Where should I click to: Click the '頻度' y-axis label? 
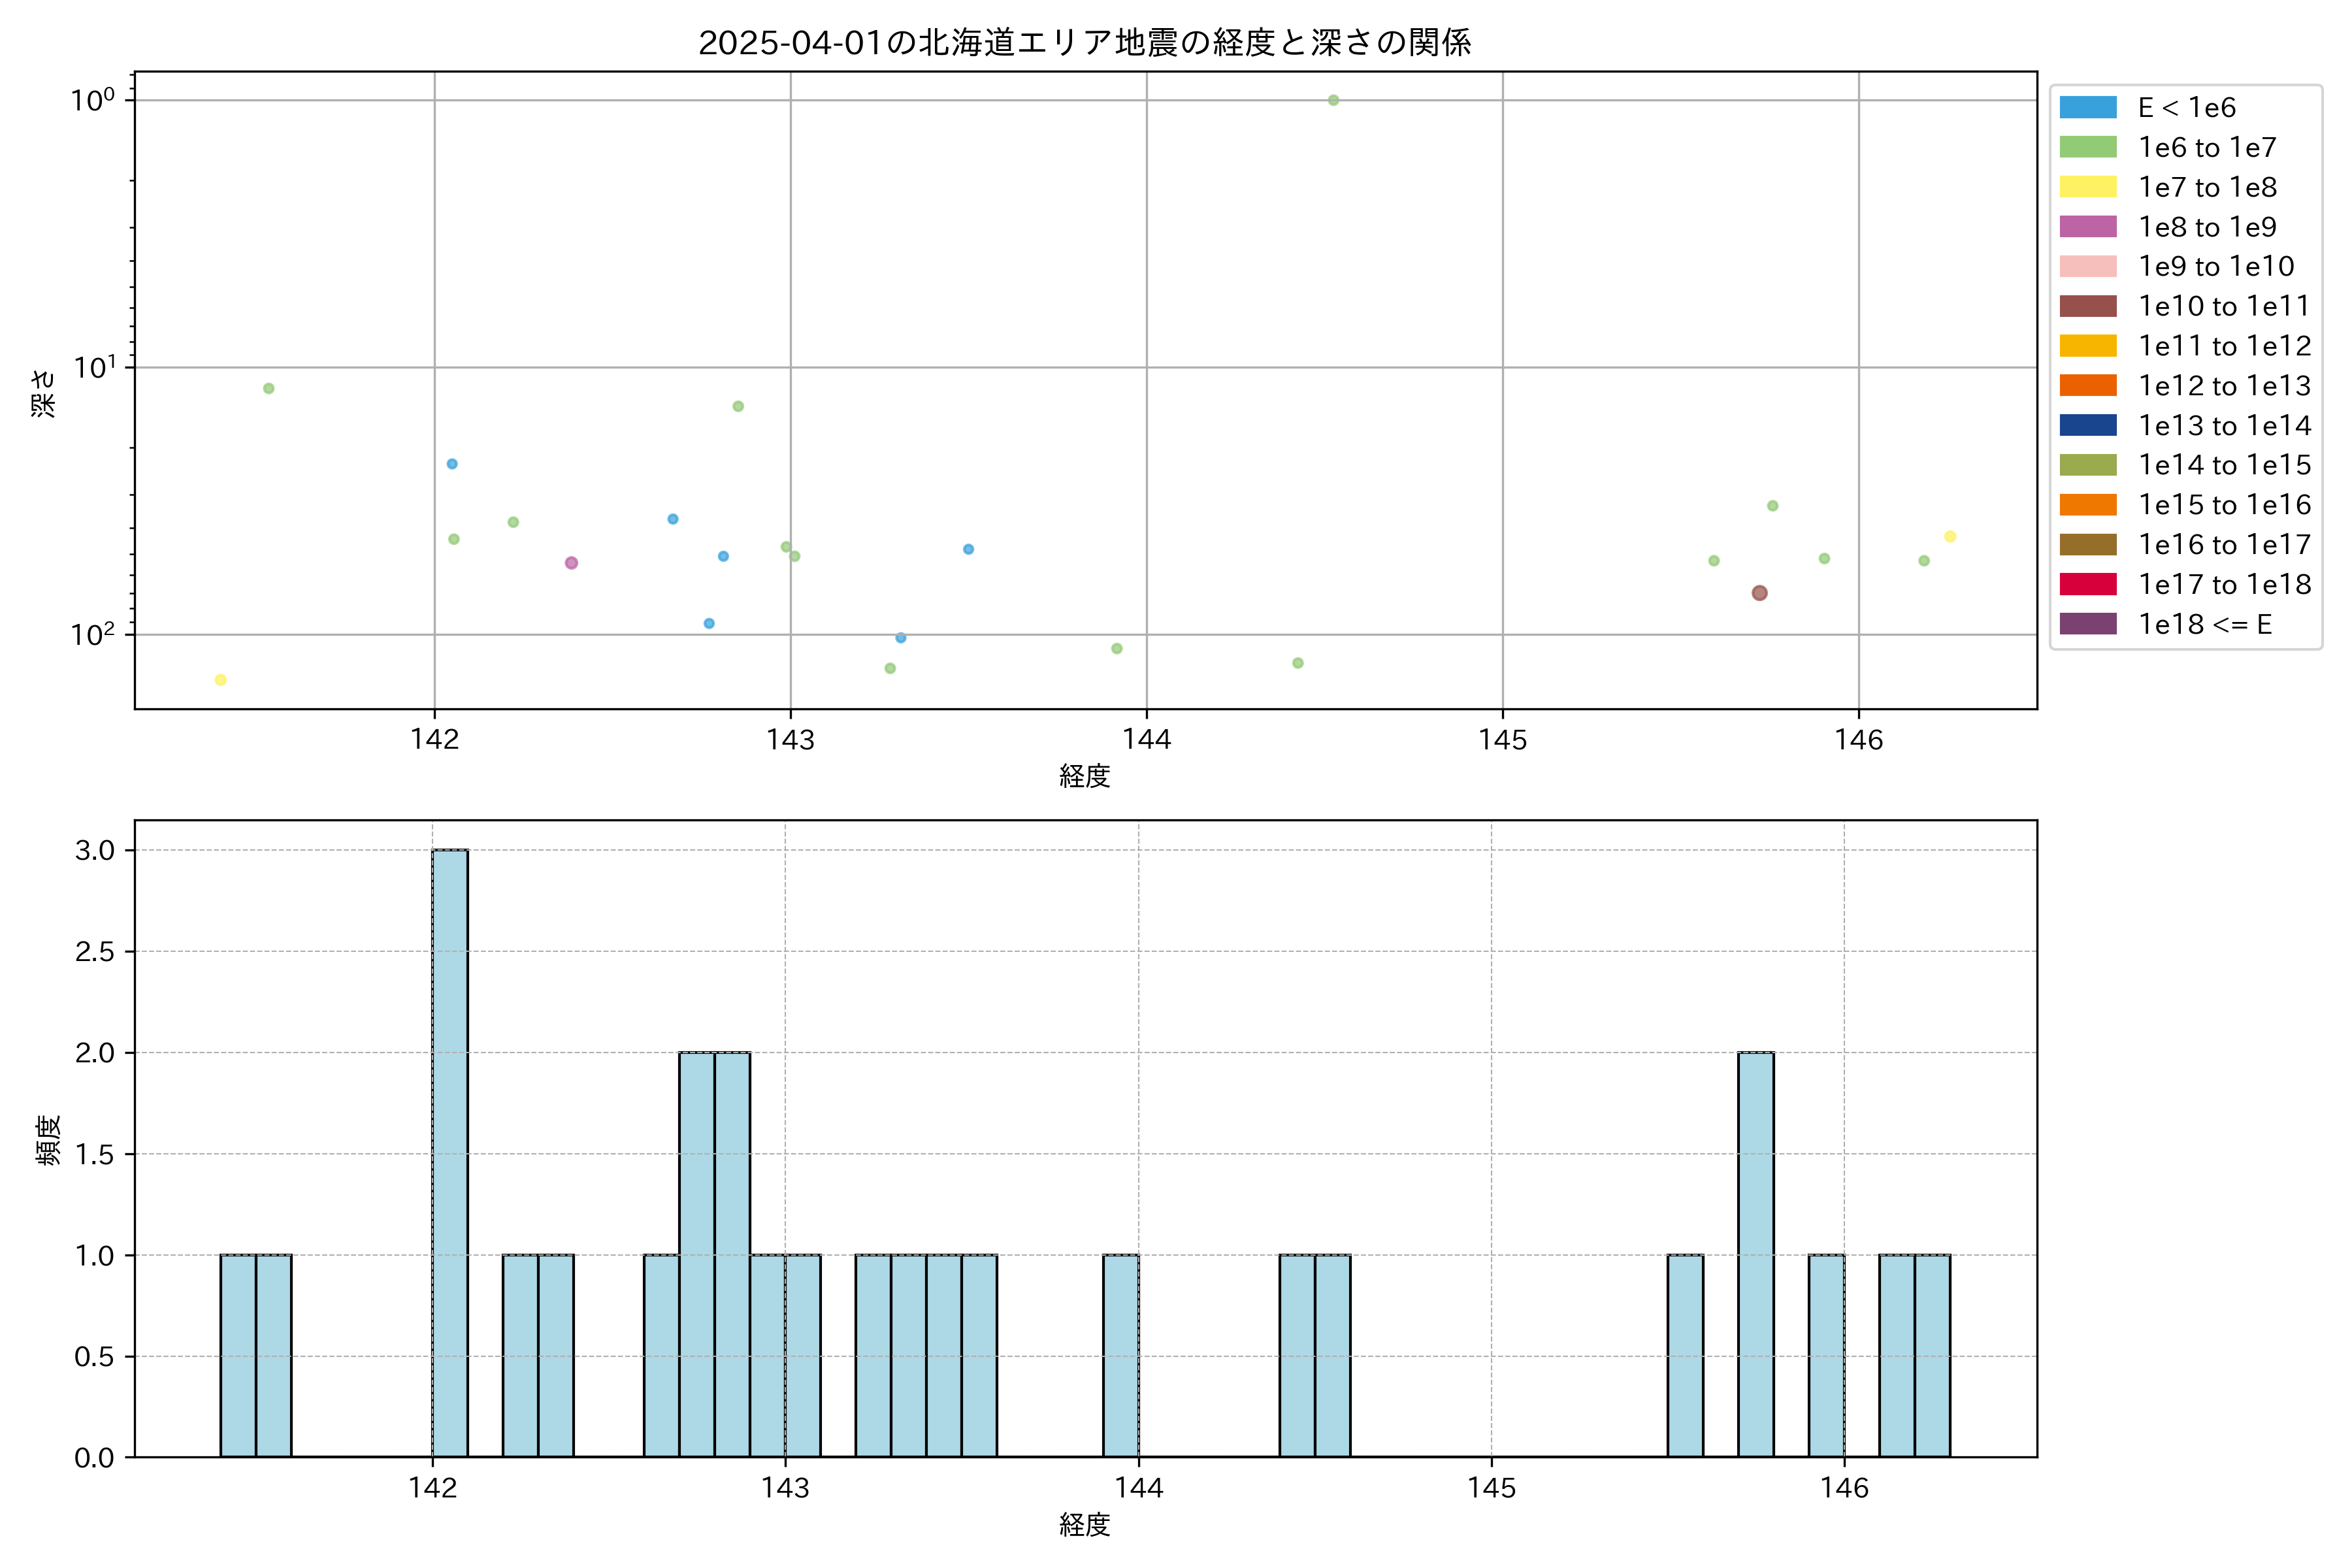pyautogui.click(x=48, y=1139)
